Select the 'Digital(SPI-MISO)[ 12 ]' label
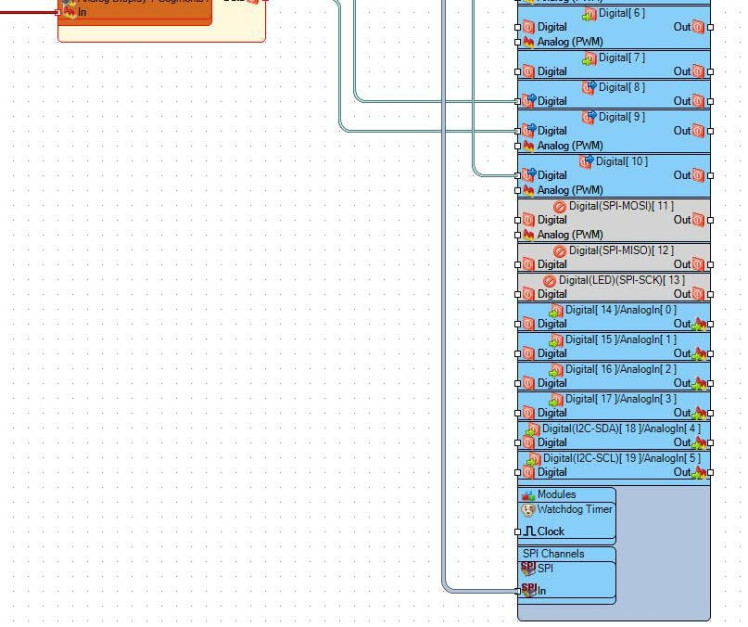 (622, 251)
